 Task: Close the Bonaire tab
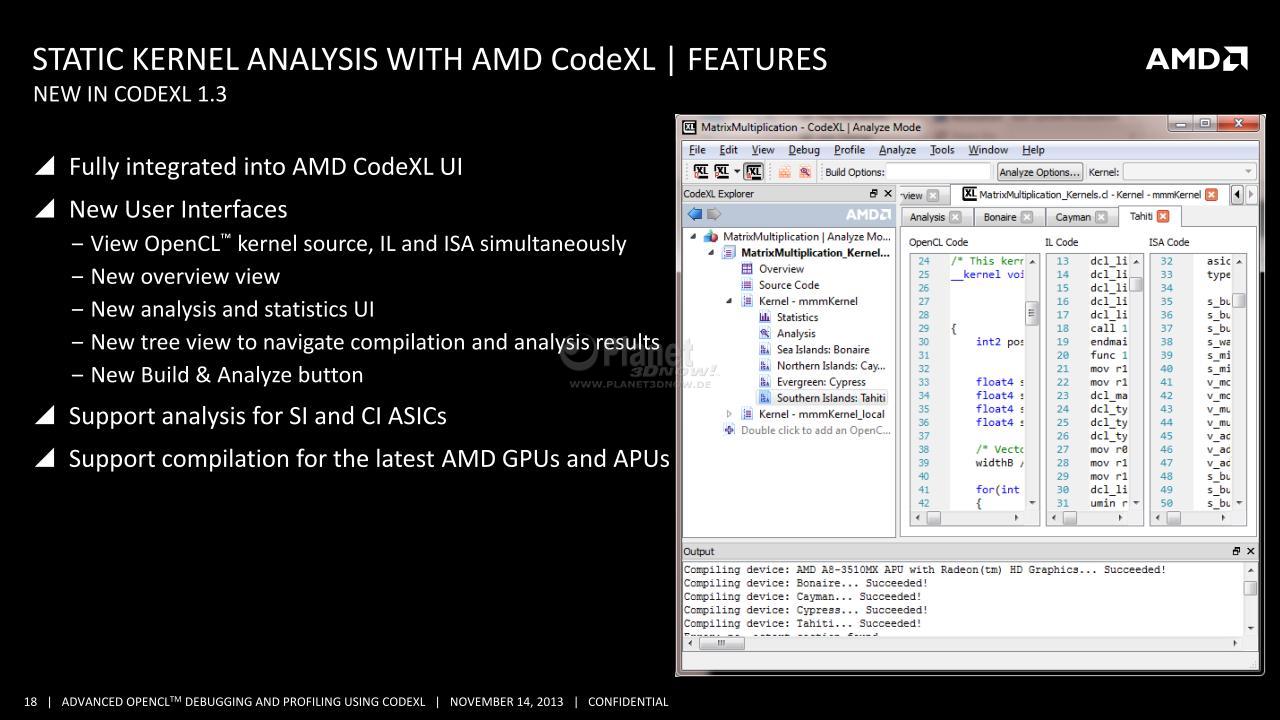(x=1027, y=217)
